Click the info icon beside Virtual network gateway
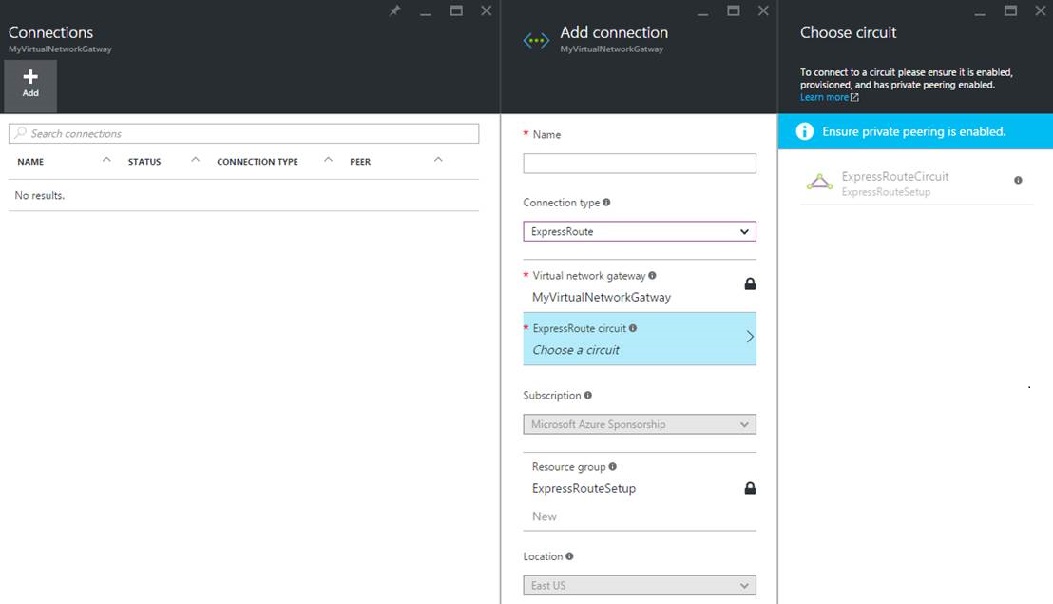 pos(652,275)
